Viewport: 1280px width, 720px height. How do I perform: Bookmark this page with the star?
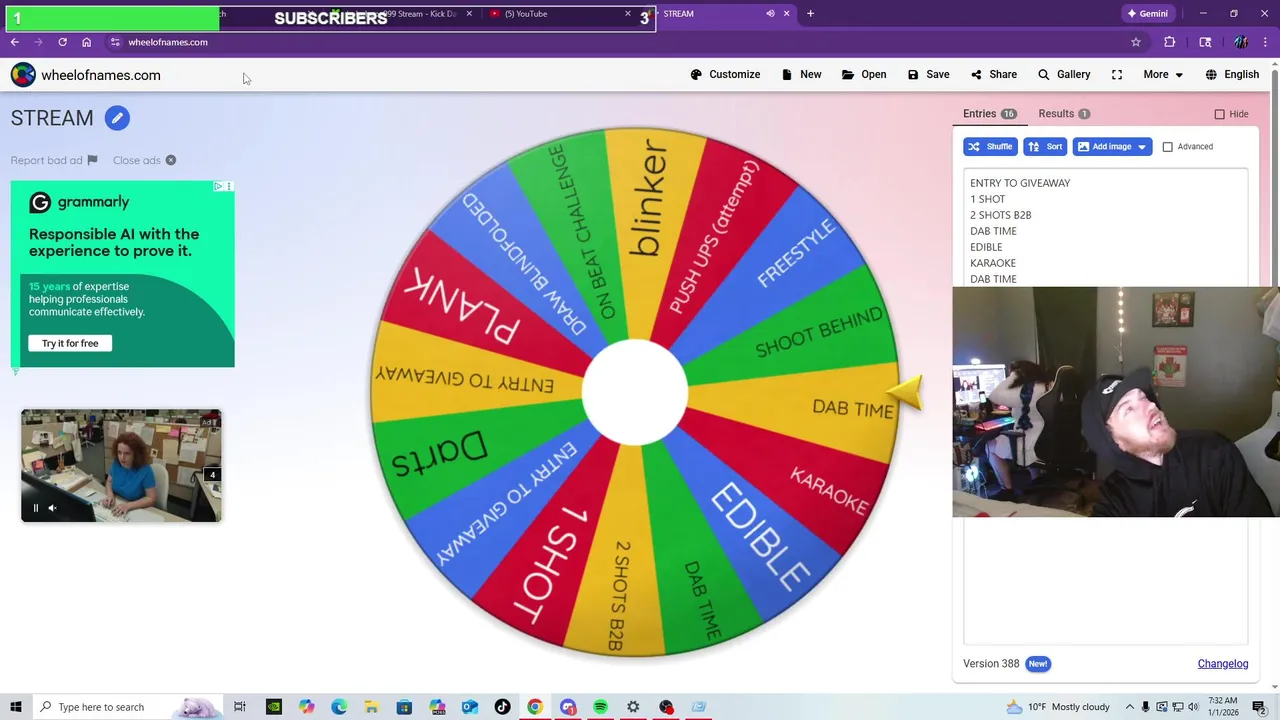pyautogui.click(x=1136, y=42)
